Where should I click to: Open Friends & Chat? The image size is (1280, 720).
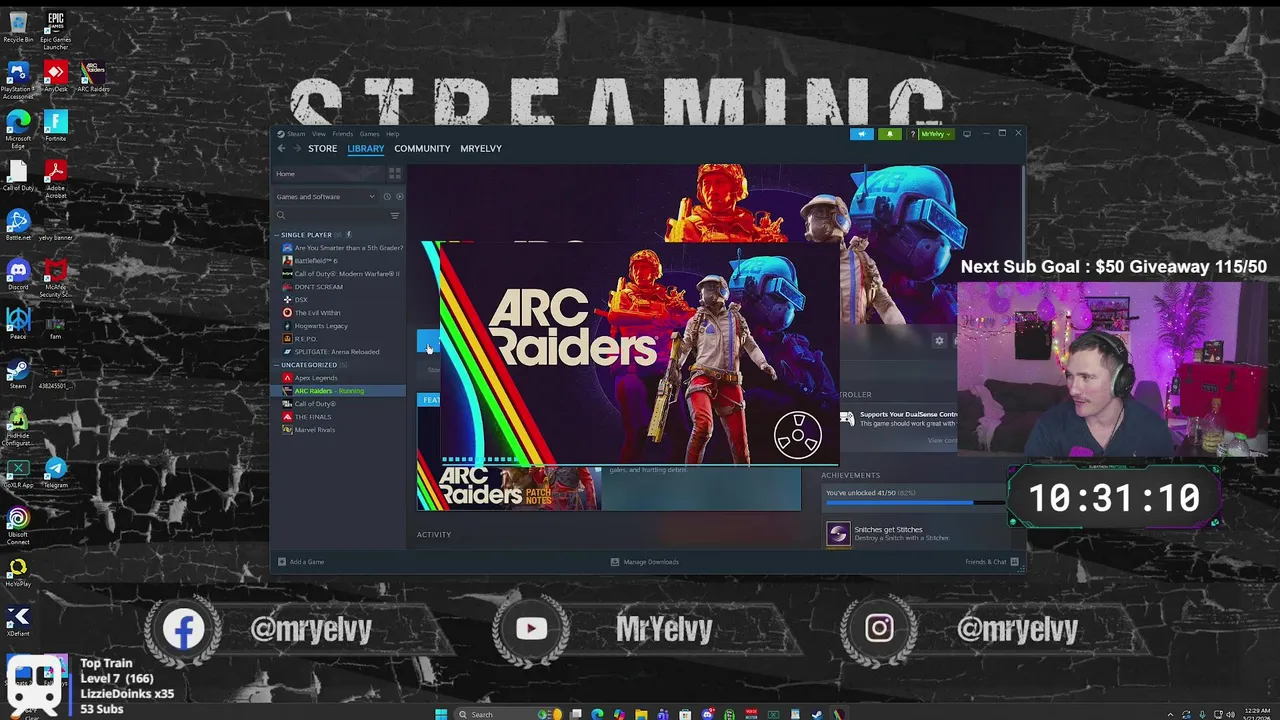click(x=991, y=562)
